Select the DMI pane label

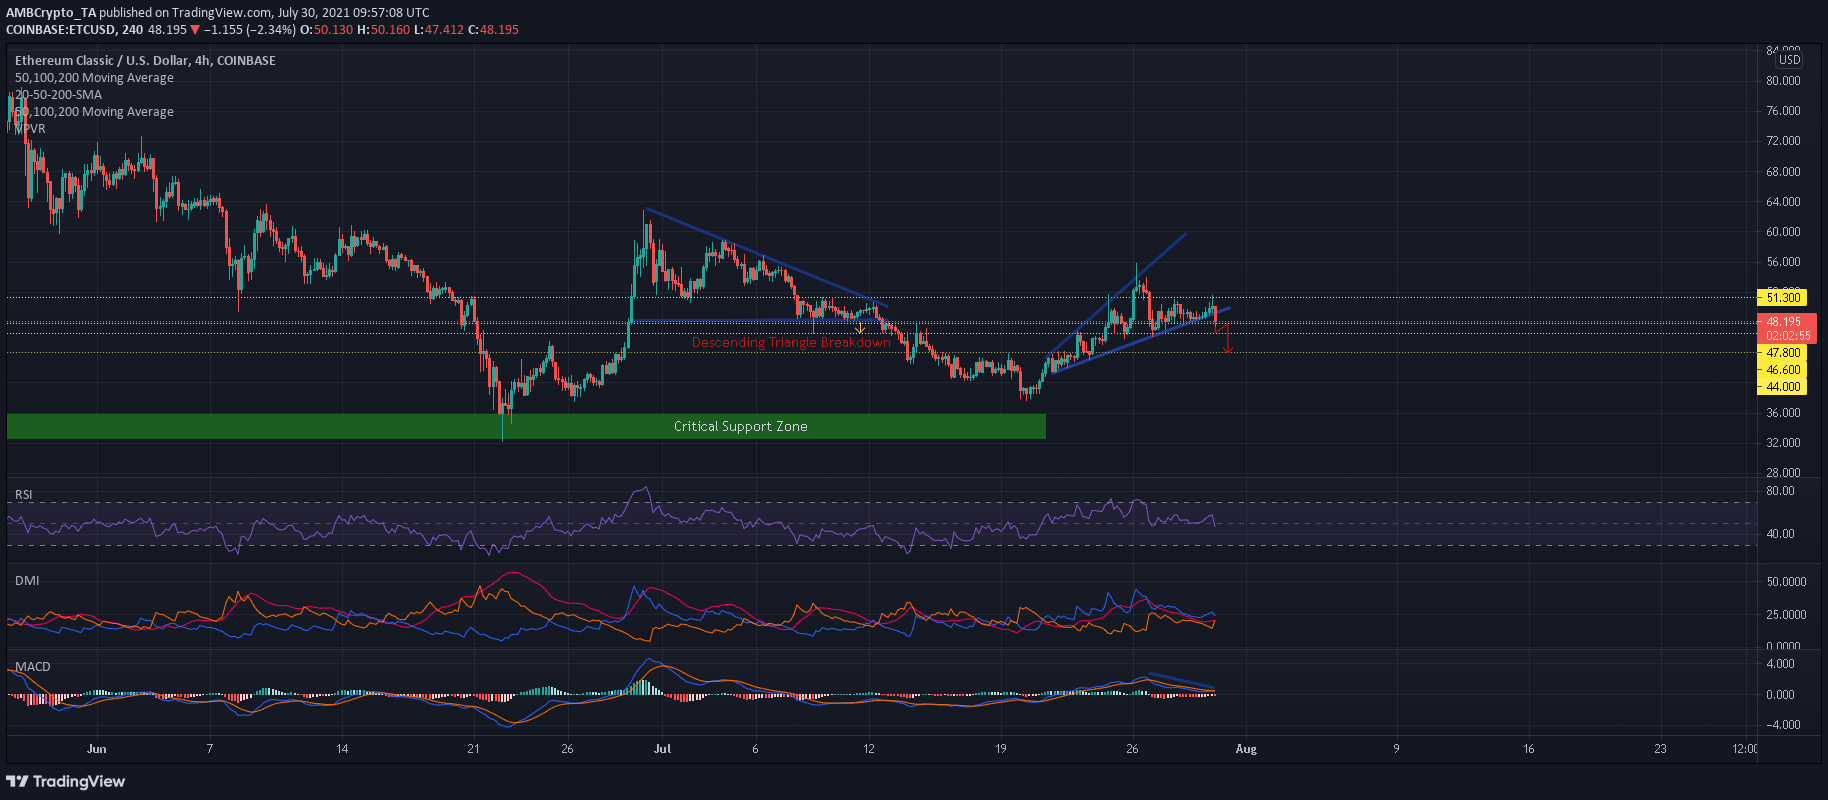(27, 581)
